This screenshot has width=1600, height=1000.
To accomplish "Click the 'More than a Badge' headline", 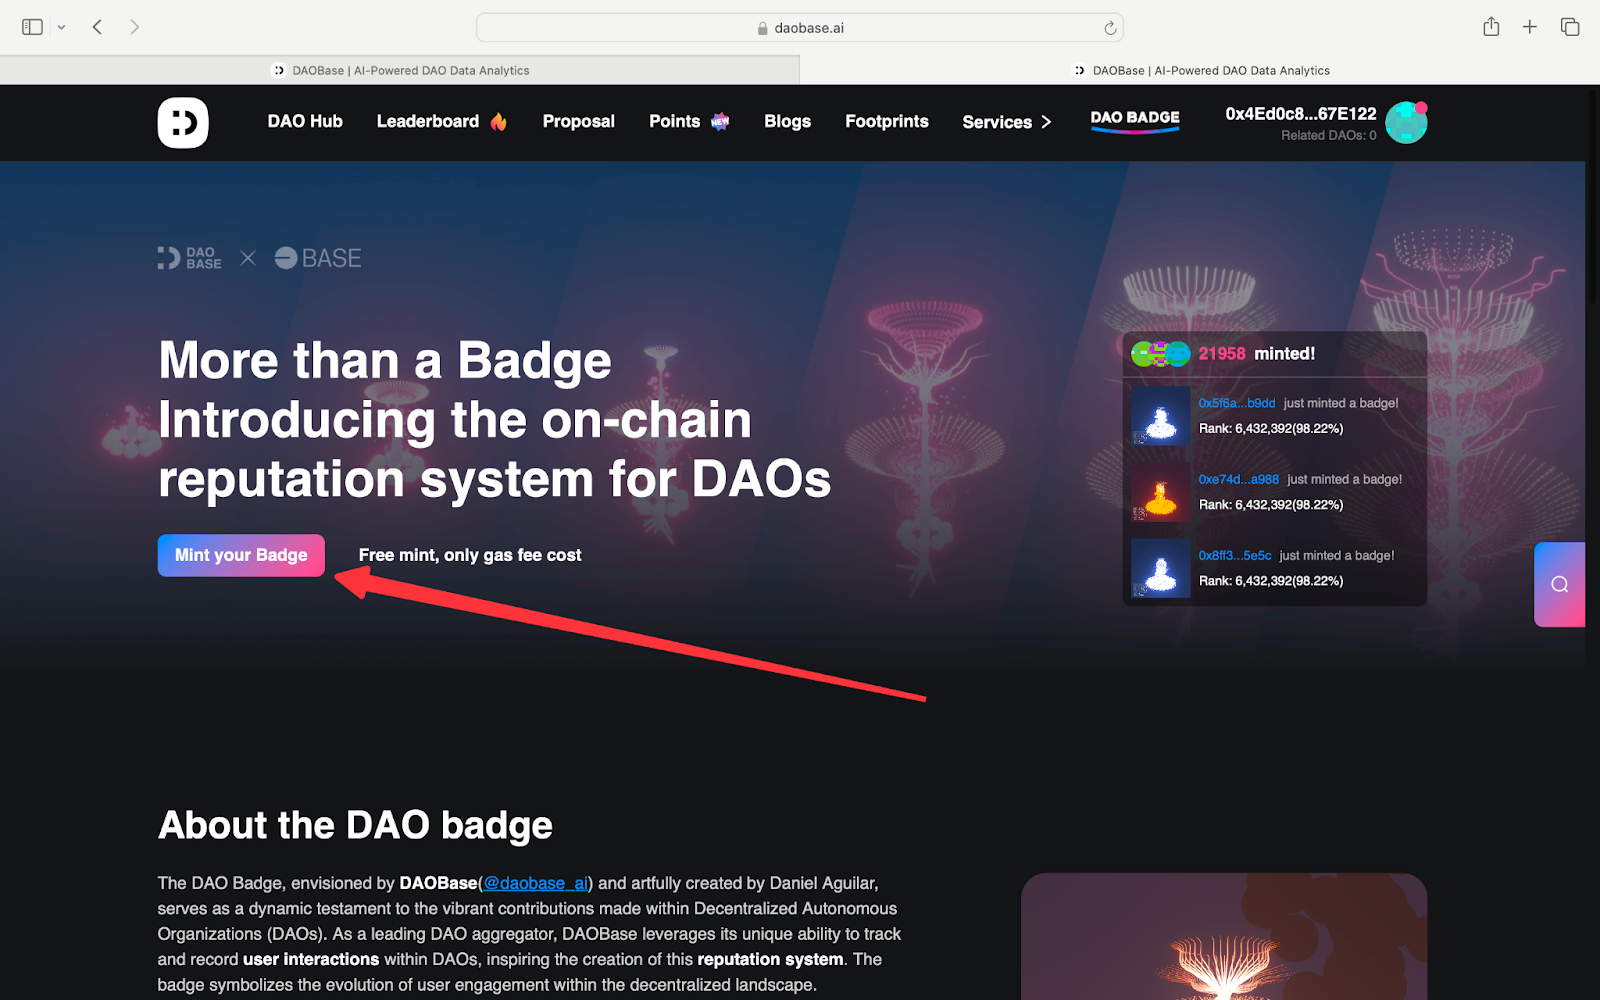I will 385,360.
